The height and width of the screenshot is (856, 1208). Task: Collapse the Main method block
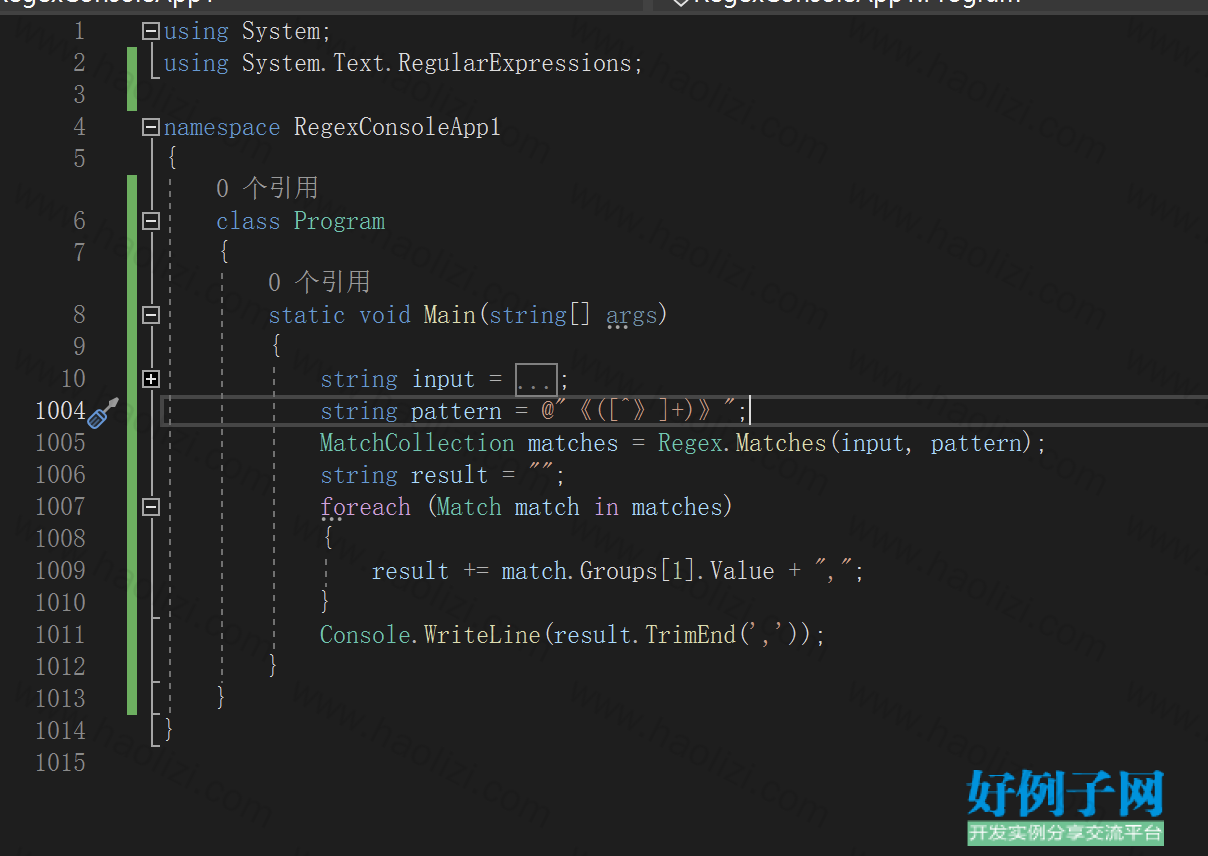tap(151, 315)
